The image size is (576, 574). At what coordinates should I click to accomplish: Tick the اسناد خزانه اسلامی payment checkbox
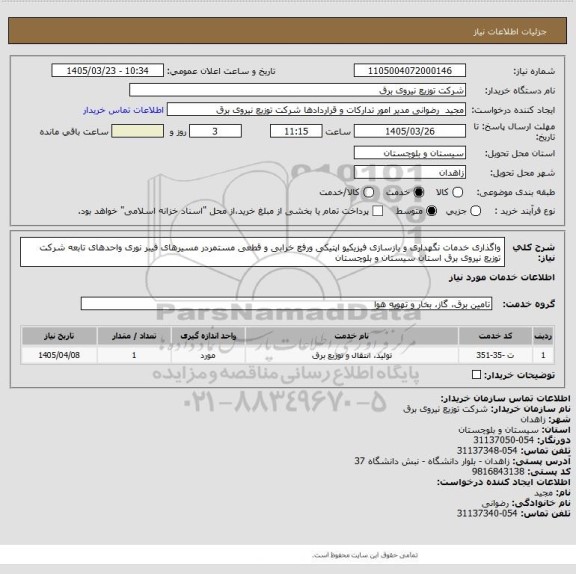(377, 211)
